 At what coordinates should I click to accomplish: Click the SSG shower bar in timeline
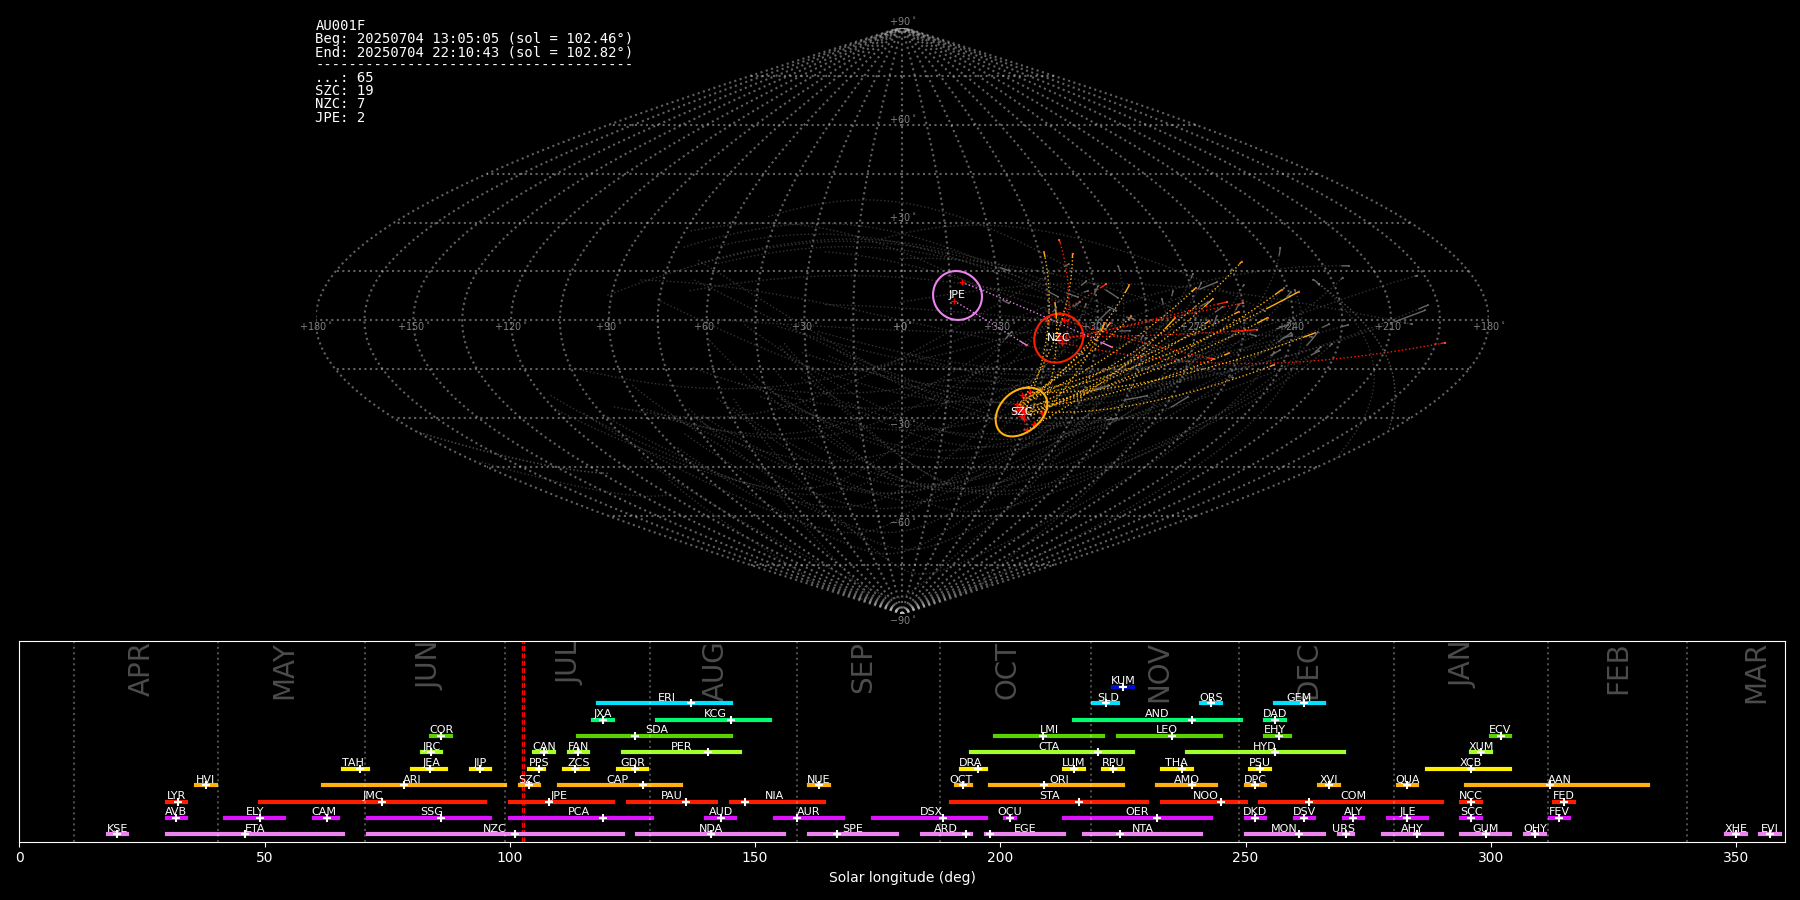(428, 818)
